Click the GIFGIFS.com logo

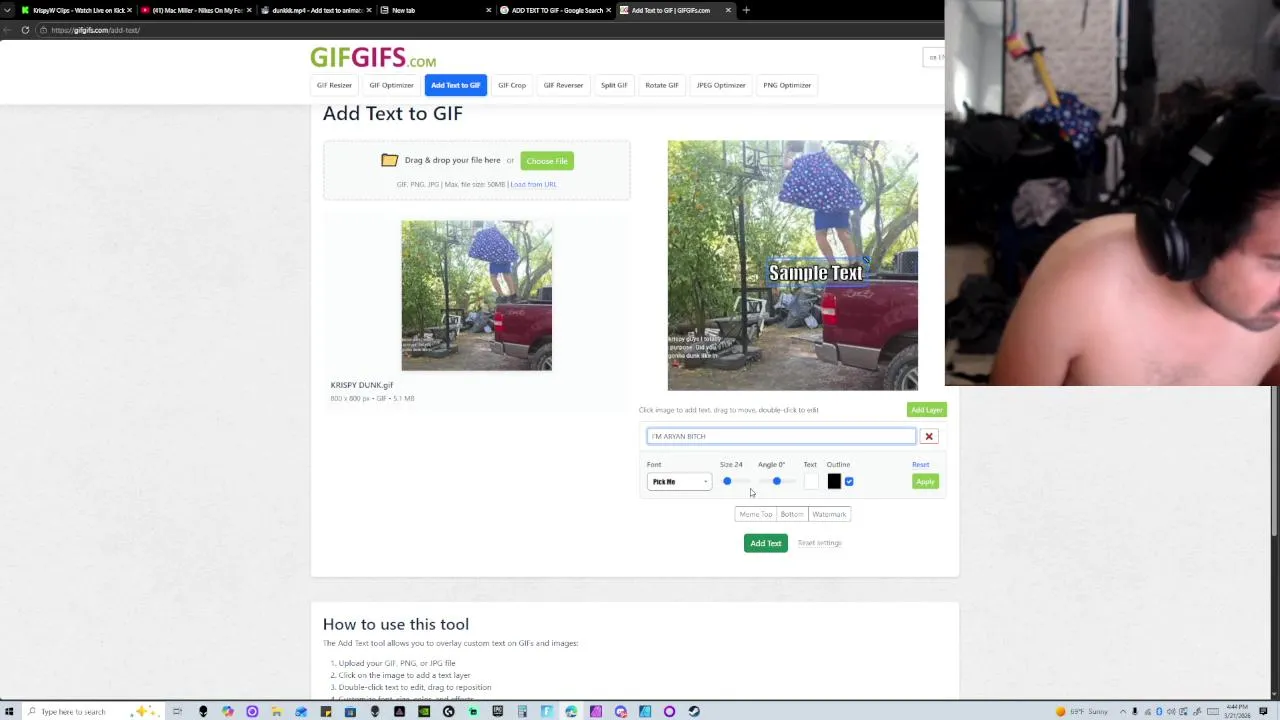click(373, 58)
